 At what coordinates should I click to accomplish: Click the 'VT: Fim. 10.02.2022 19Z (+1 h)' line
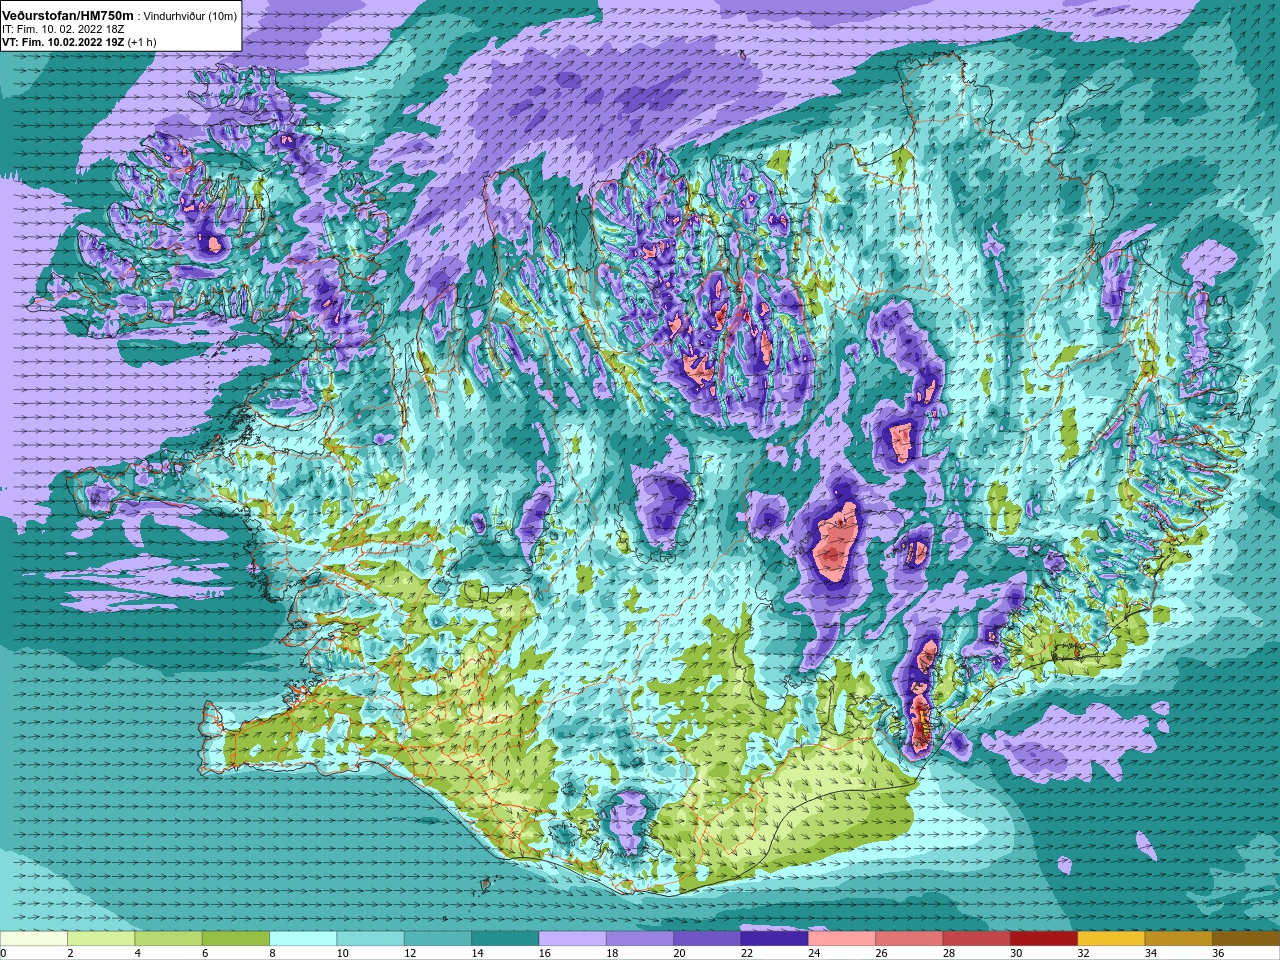[x=79, y=43]
